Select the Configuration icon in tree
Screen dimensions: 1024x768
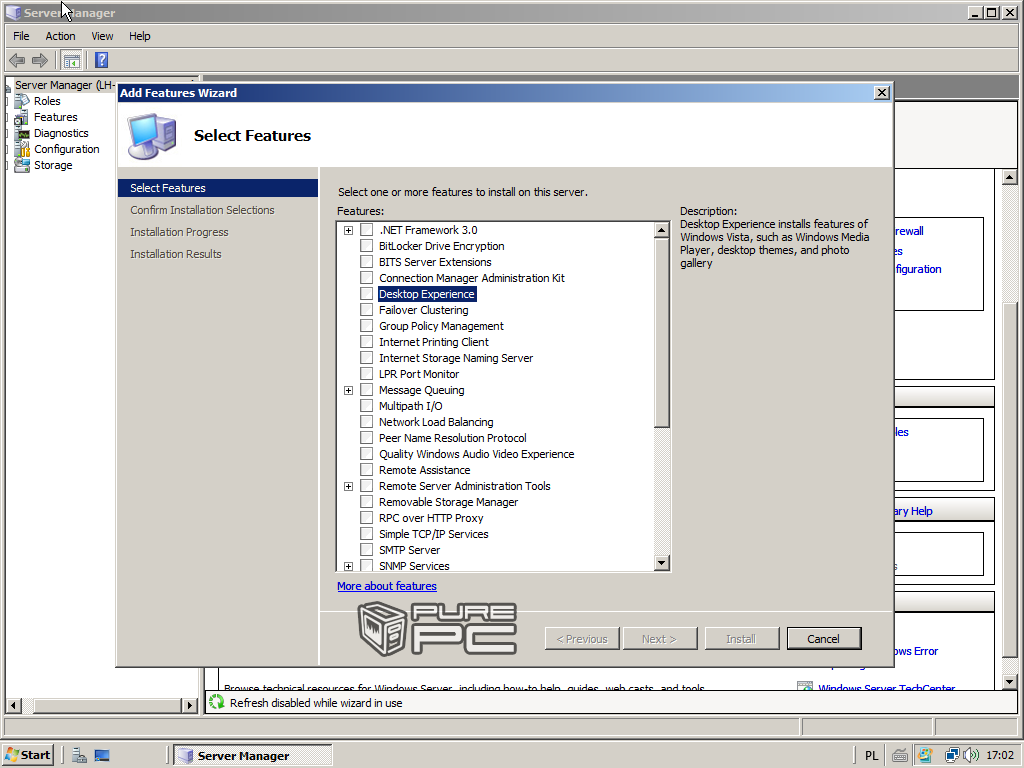[22, 150]
